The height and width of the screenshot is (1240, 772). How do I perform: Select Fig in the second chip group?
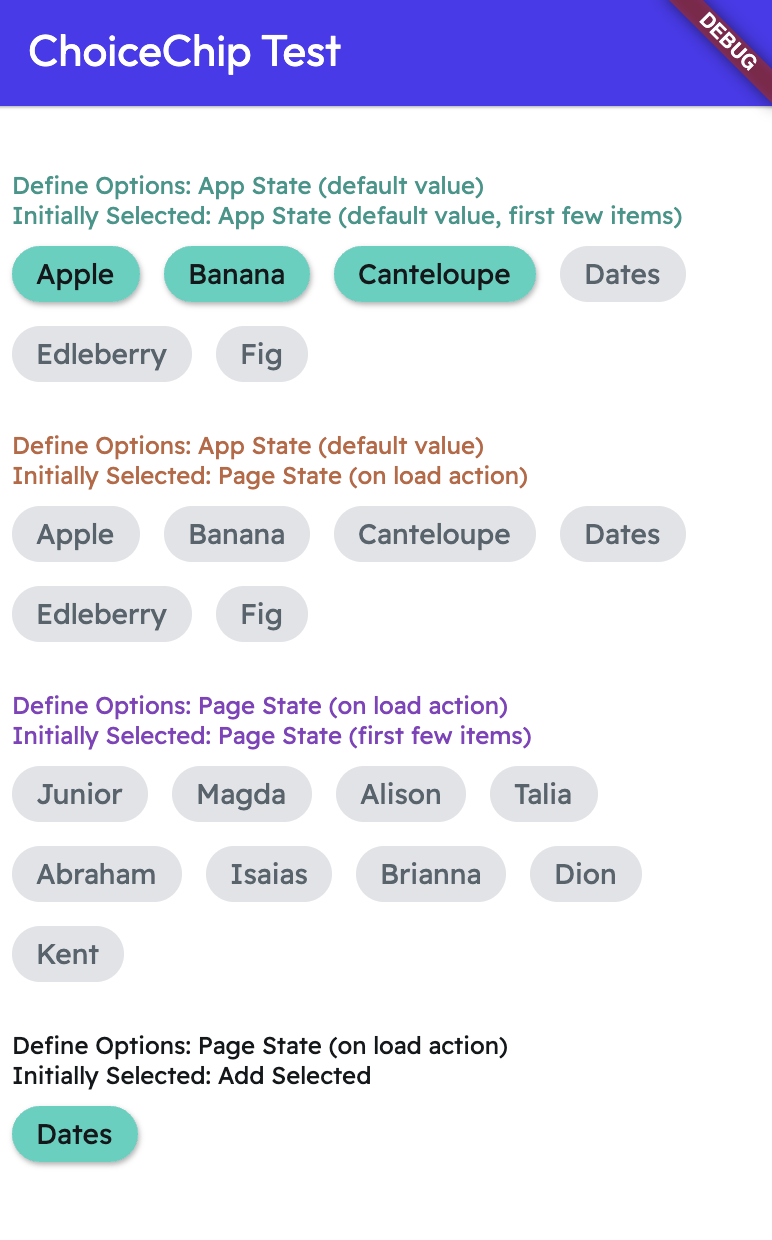tap(261, 614)
